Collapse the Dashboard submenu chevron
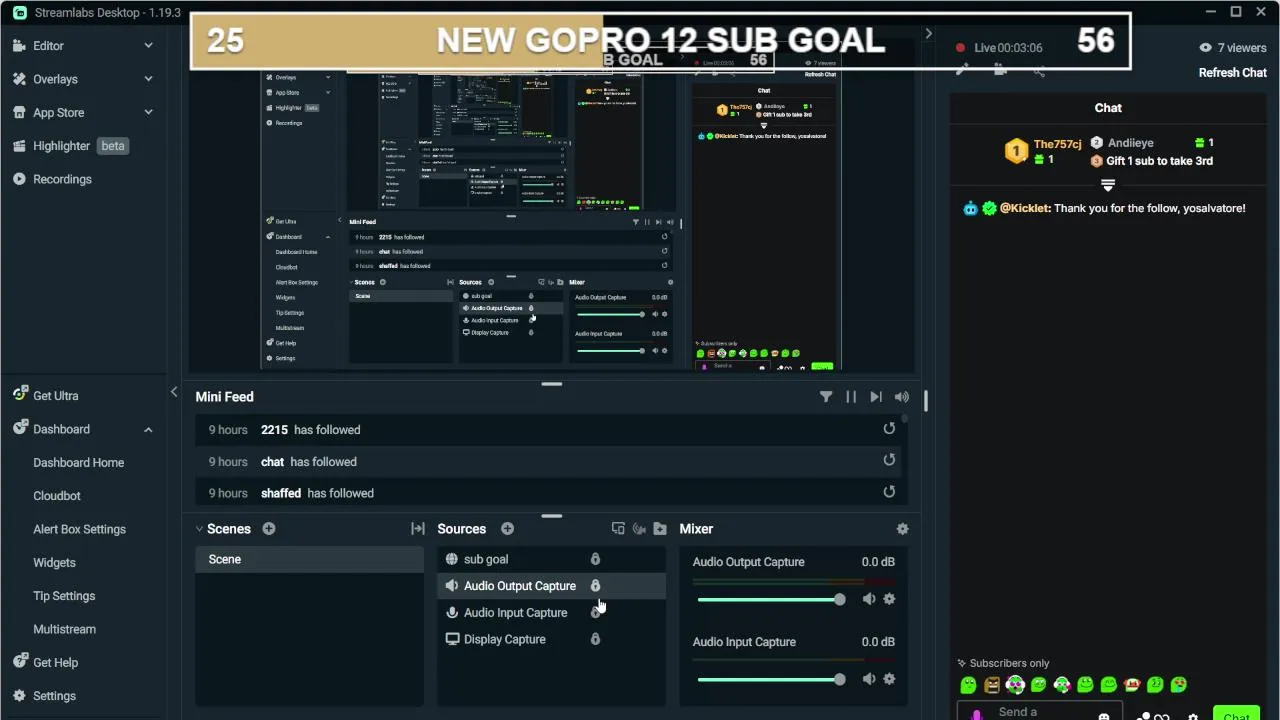 click(x=148, y=429)
